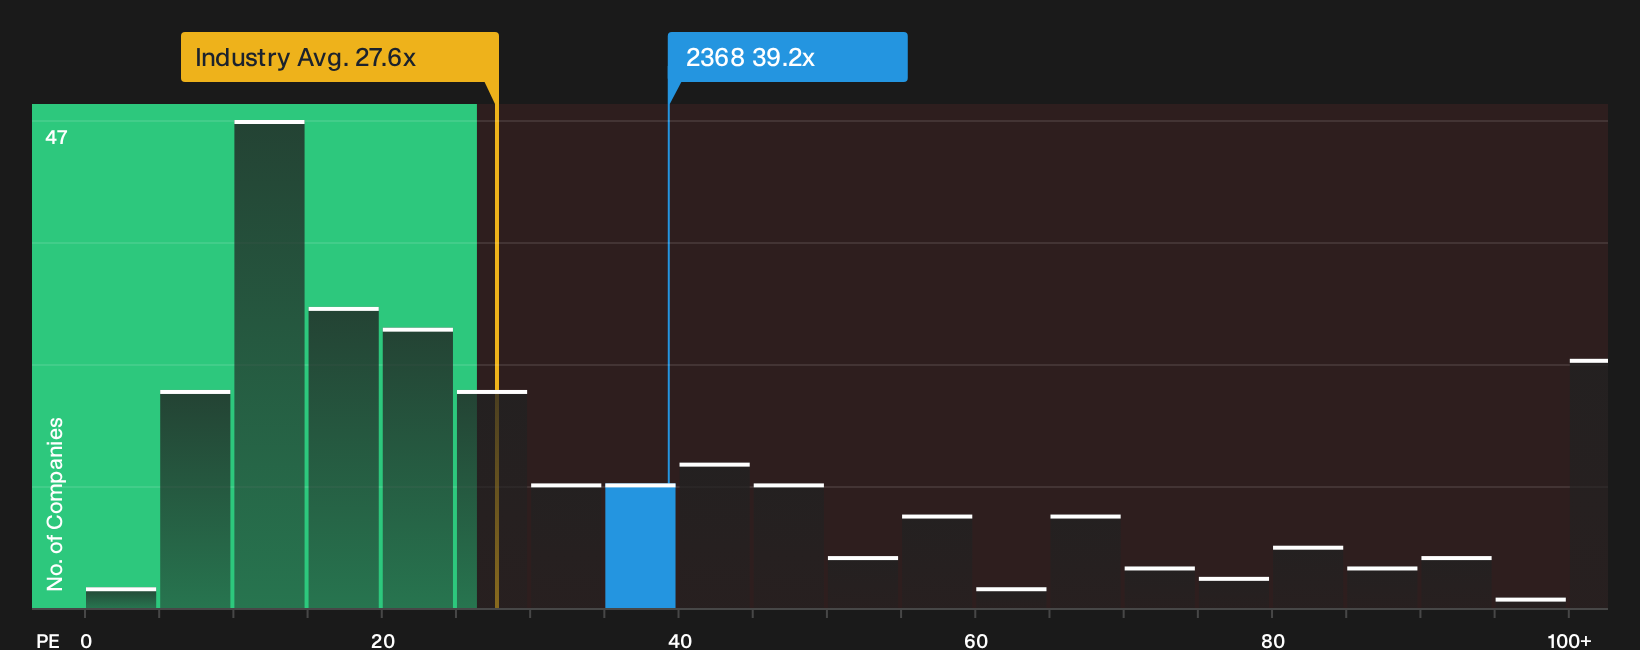Click the bar in the 45–50 PE bin
Viewport: 1640px width, 650px height.
pos(789,546)
